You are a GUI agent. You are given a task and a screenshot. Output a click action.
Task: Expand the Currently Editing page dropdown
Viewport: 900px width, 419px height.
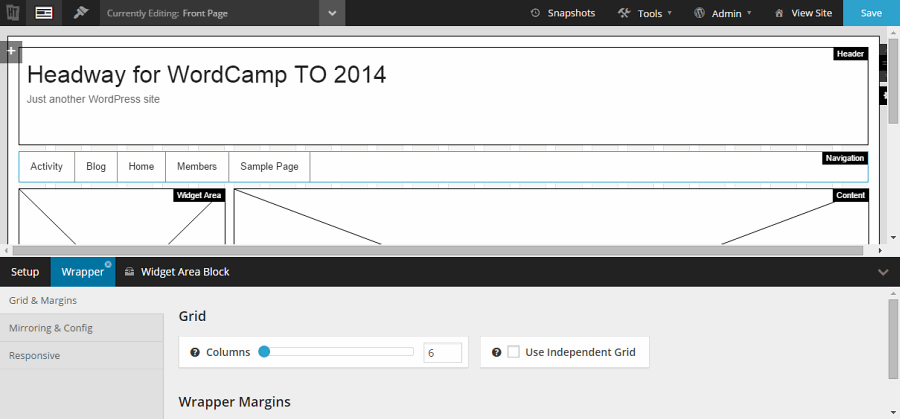tap(332, 13)
